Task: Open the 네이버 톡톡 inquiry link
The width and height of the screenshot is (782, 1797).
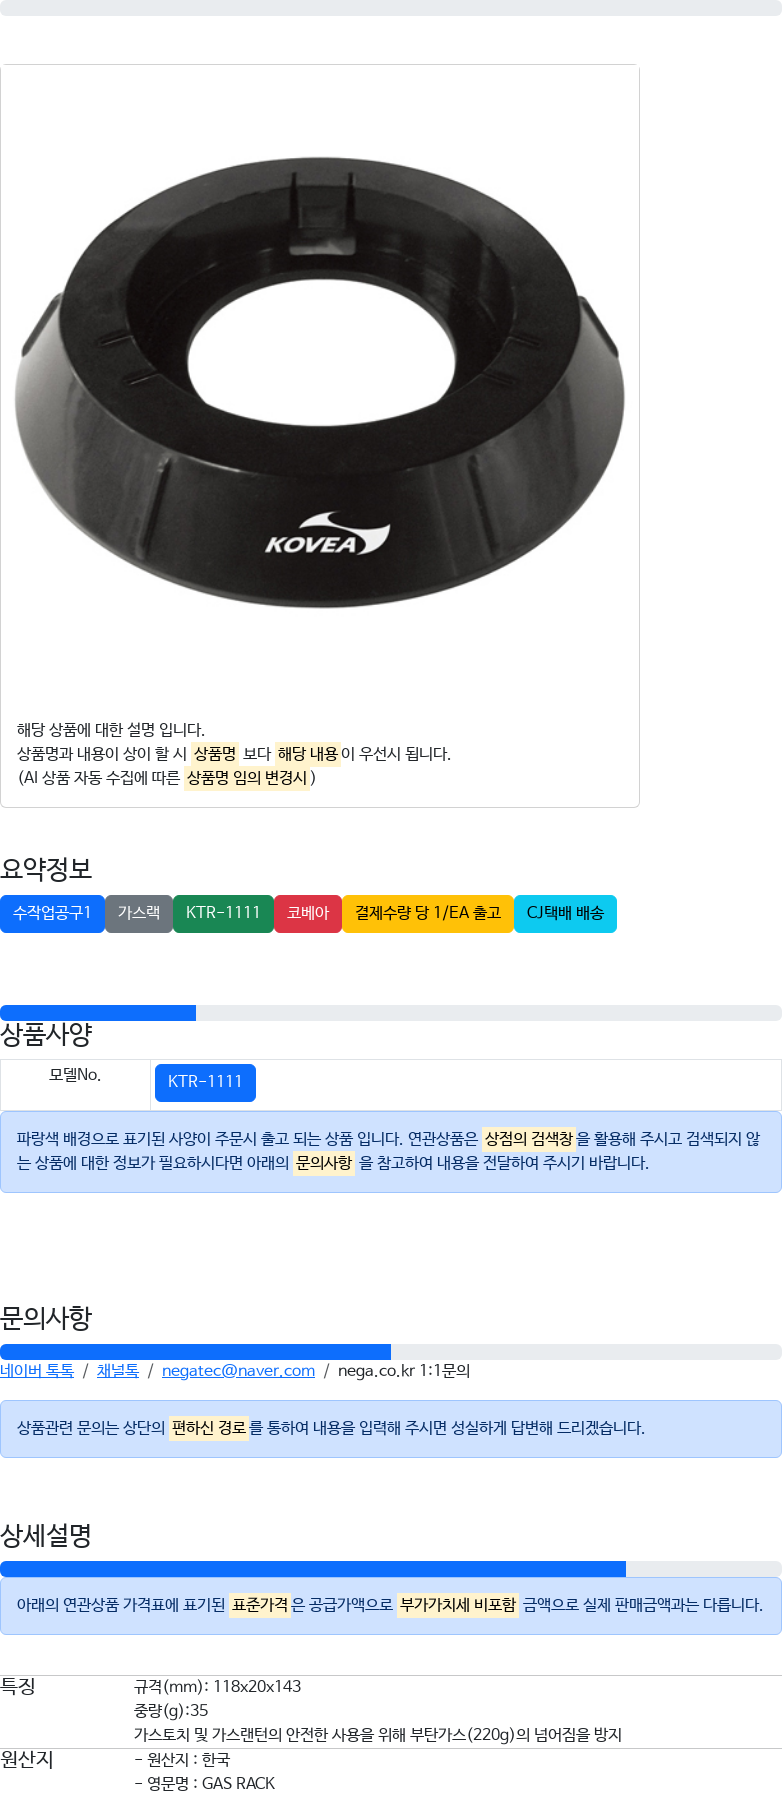Action: [37, 1371]
